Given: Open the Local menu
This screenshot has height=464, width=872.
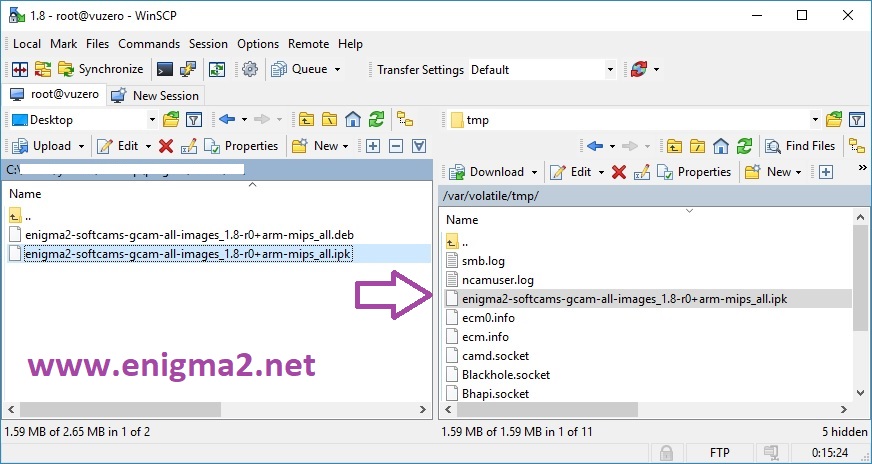Looking at the screenshot, I should point(27,44).
